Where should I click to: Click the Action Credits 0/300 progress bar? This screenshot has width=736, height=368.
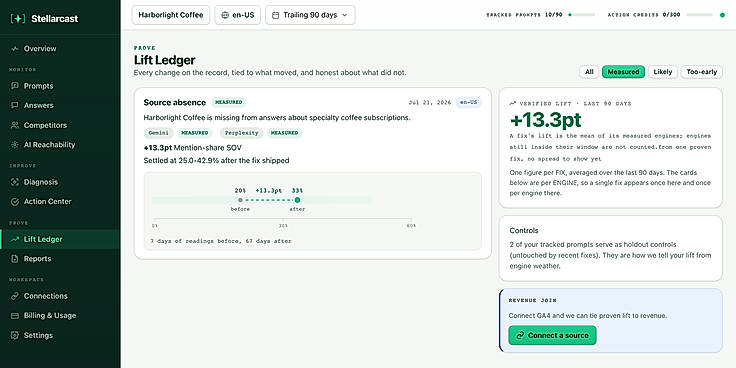pos(699,15)
